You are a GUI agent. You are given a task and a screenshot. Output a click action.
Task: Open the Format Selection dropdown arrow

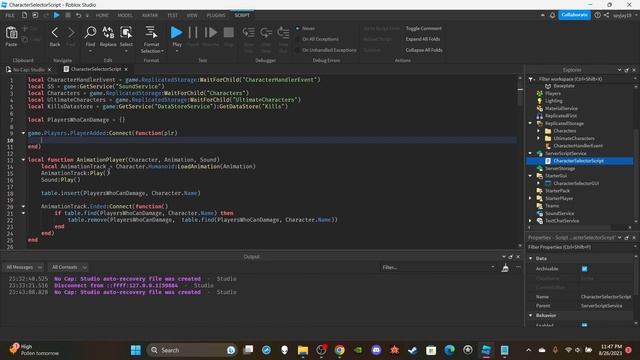(162, 51)
